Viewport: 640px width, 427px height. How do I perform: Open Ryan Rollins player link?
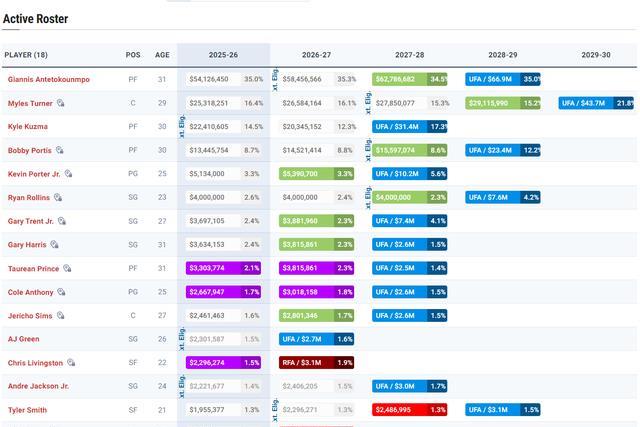tap(29, 198)
